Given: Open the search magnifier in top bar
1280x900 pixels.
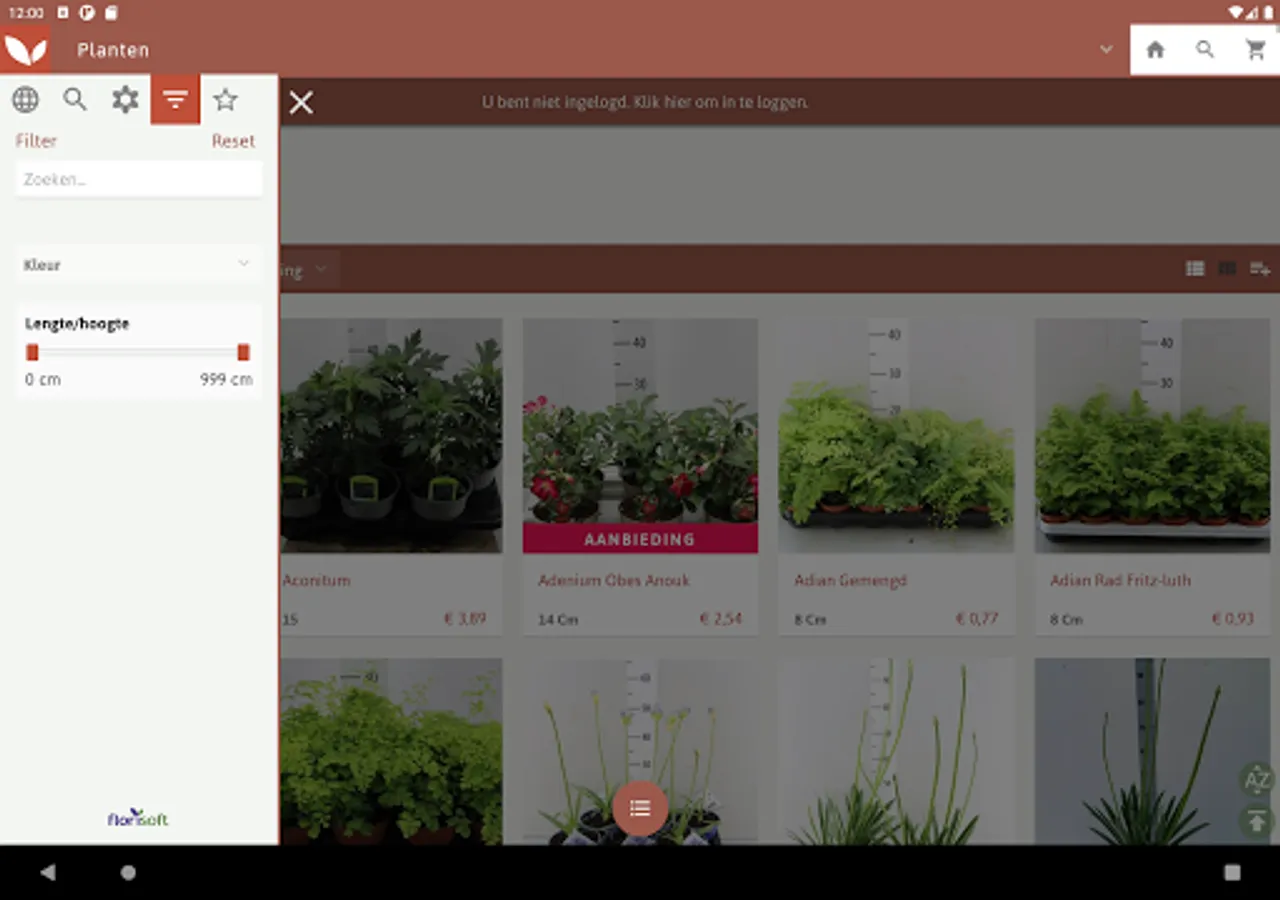Looking at the screenshot, I should 1205,50.
